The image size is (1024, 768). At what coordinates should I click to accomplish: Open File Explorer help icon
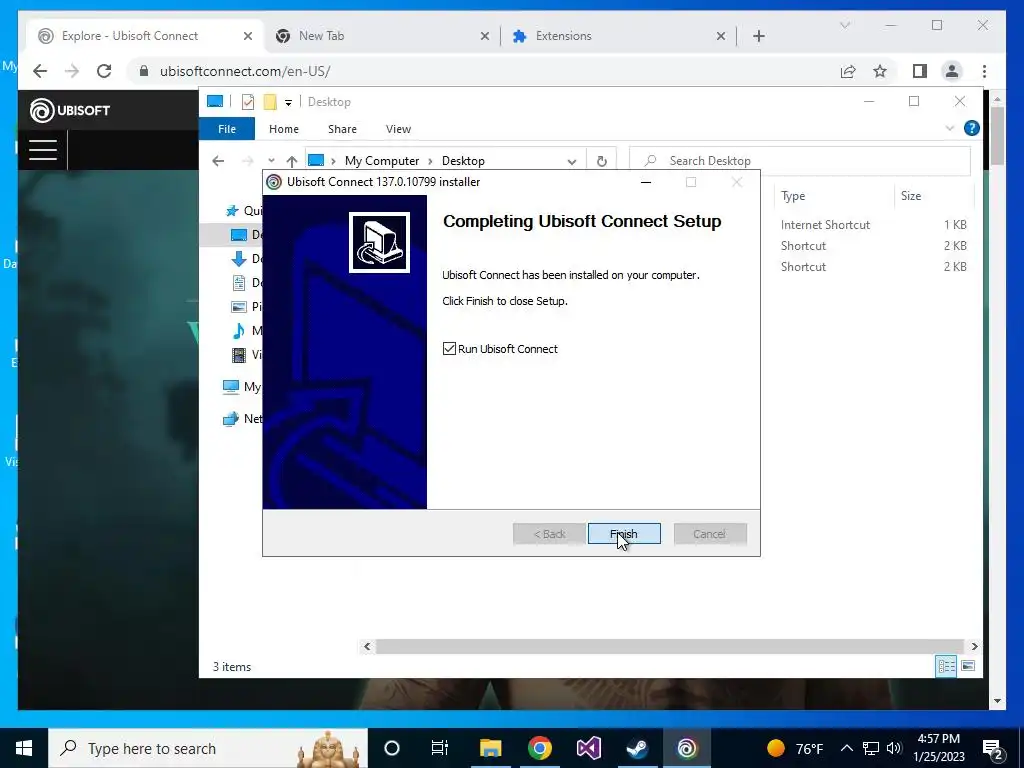click(x=972, y=128)
